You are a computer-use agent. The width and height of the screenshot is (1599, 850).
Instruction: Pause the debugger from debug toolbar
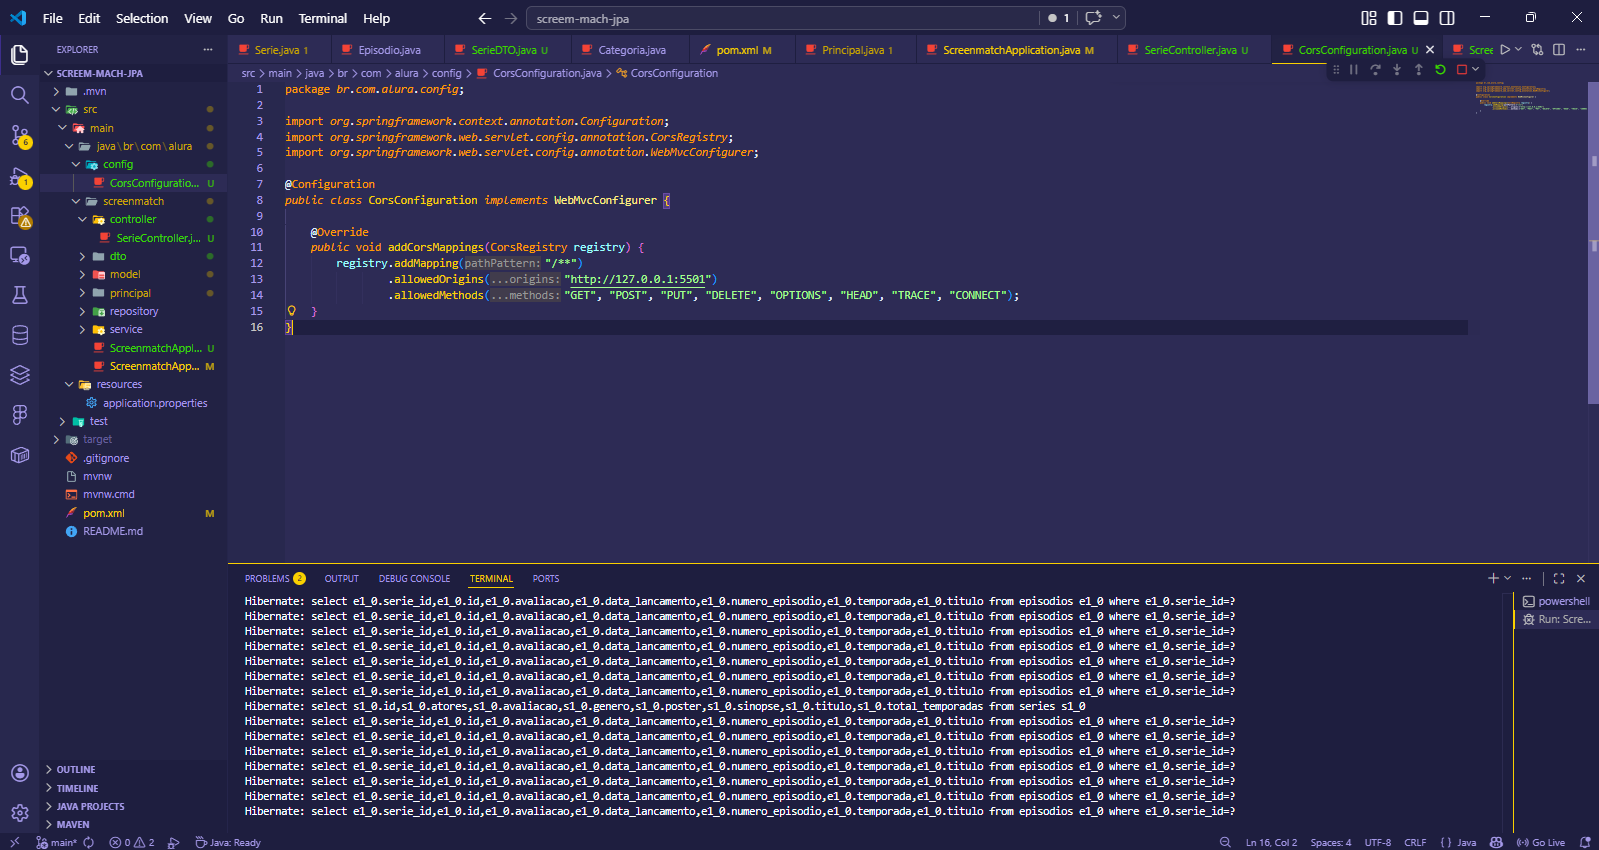pyautogui.click(x=1354, y=70)
